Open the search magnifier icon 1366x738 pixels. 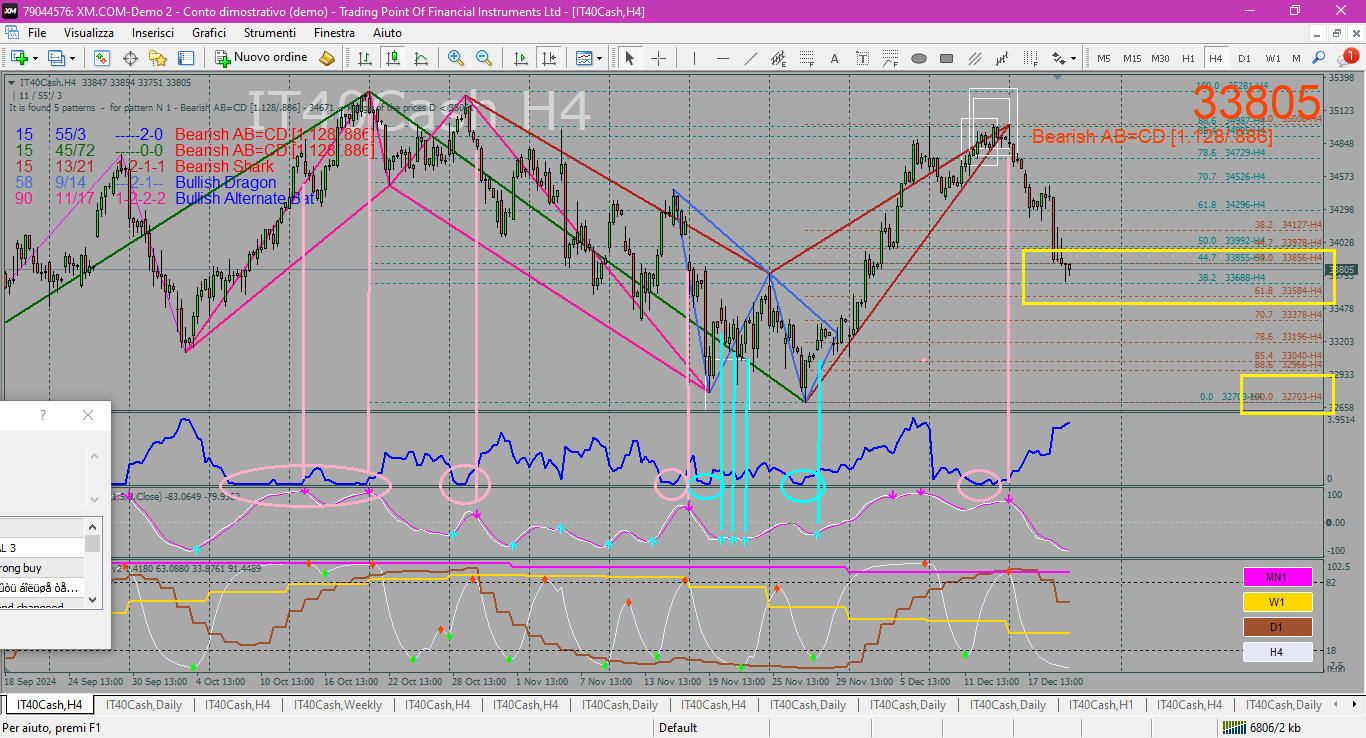click(x=1319, y=58)
